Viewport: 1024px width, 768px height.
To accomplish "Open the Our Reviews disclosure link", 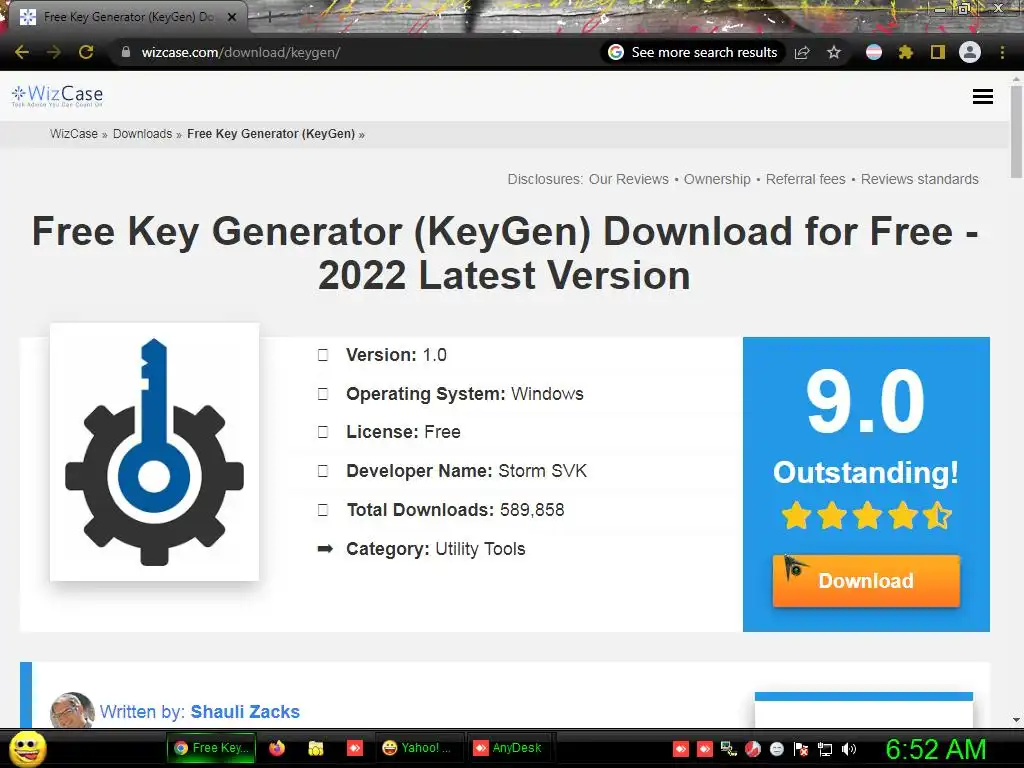I will (x=628, y=179).
